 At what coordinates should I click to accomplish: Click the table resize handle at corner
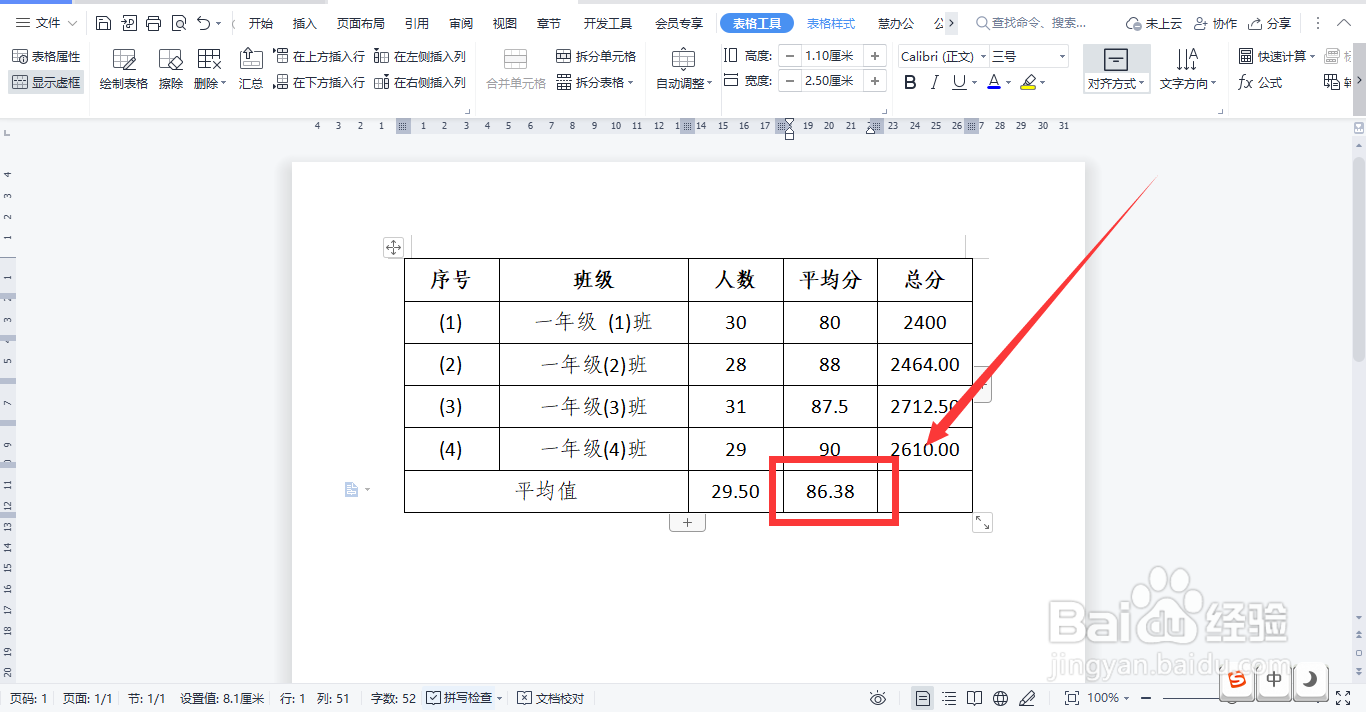983,522
